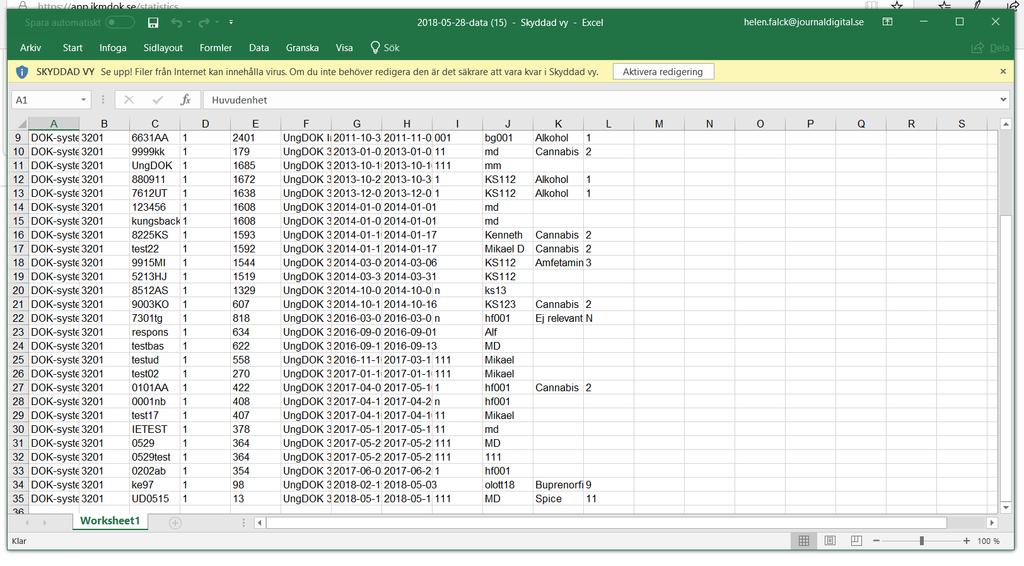Expand the Name Box dropdown arrow
Screen dimensions: 1024x566
tap(84, 100)
